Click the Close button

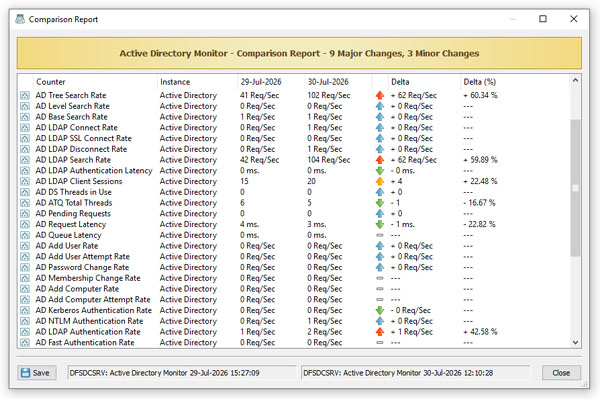tap(561, 373)
